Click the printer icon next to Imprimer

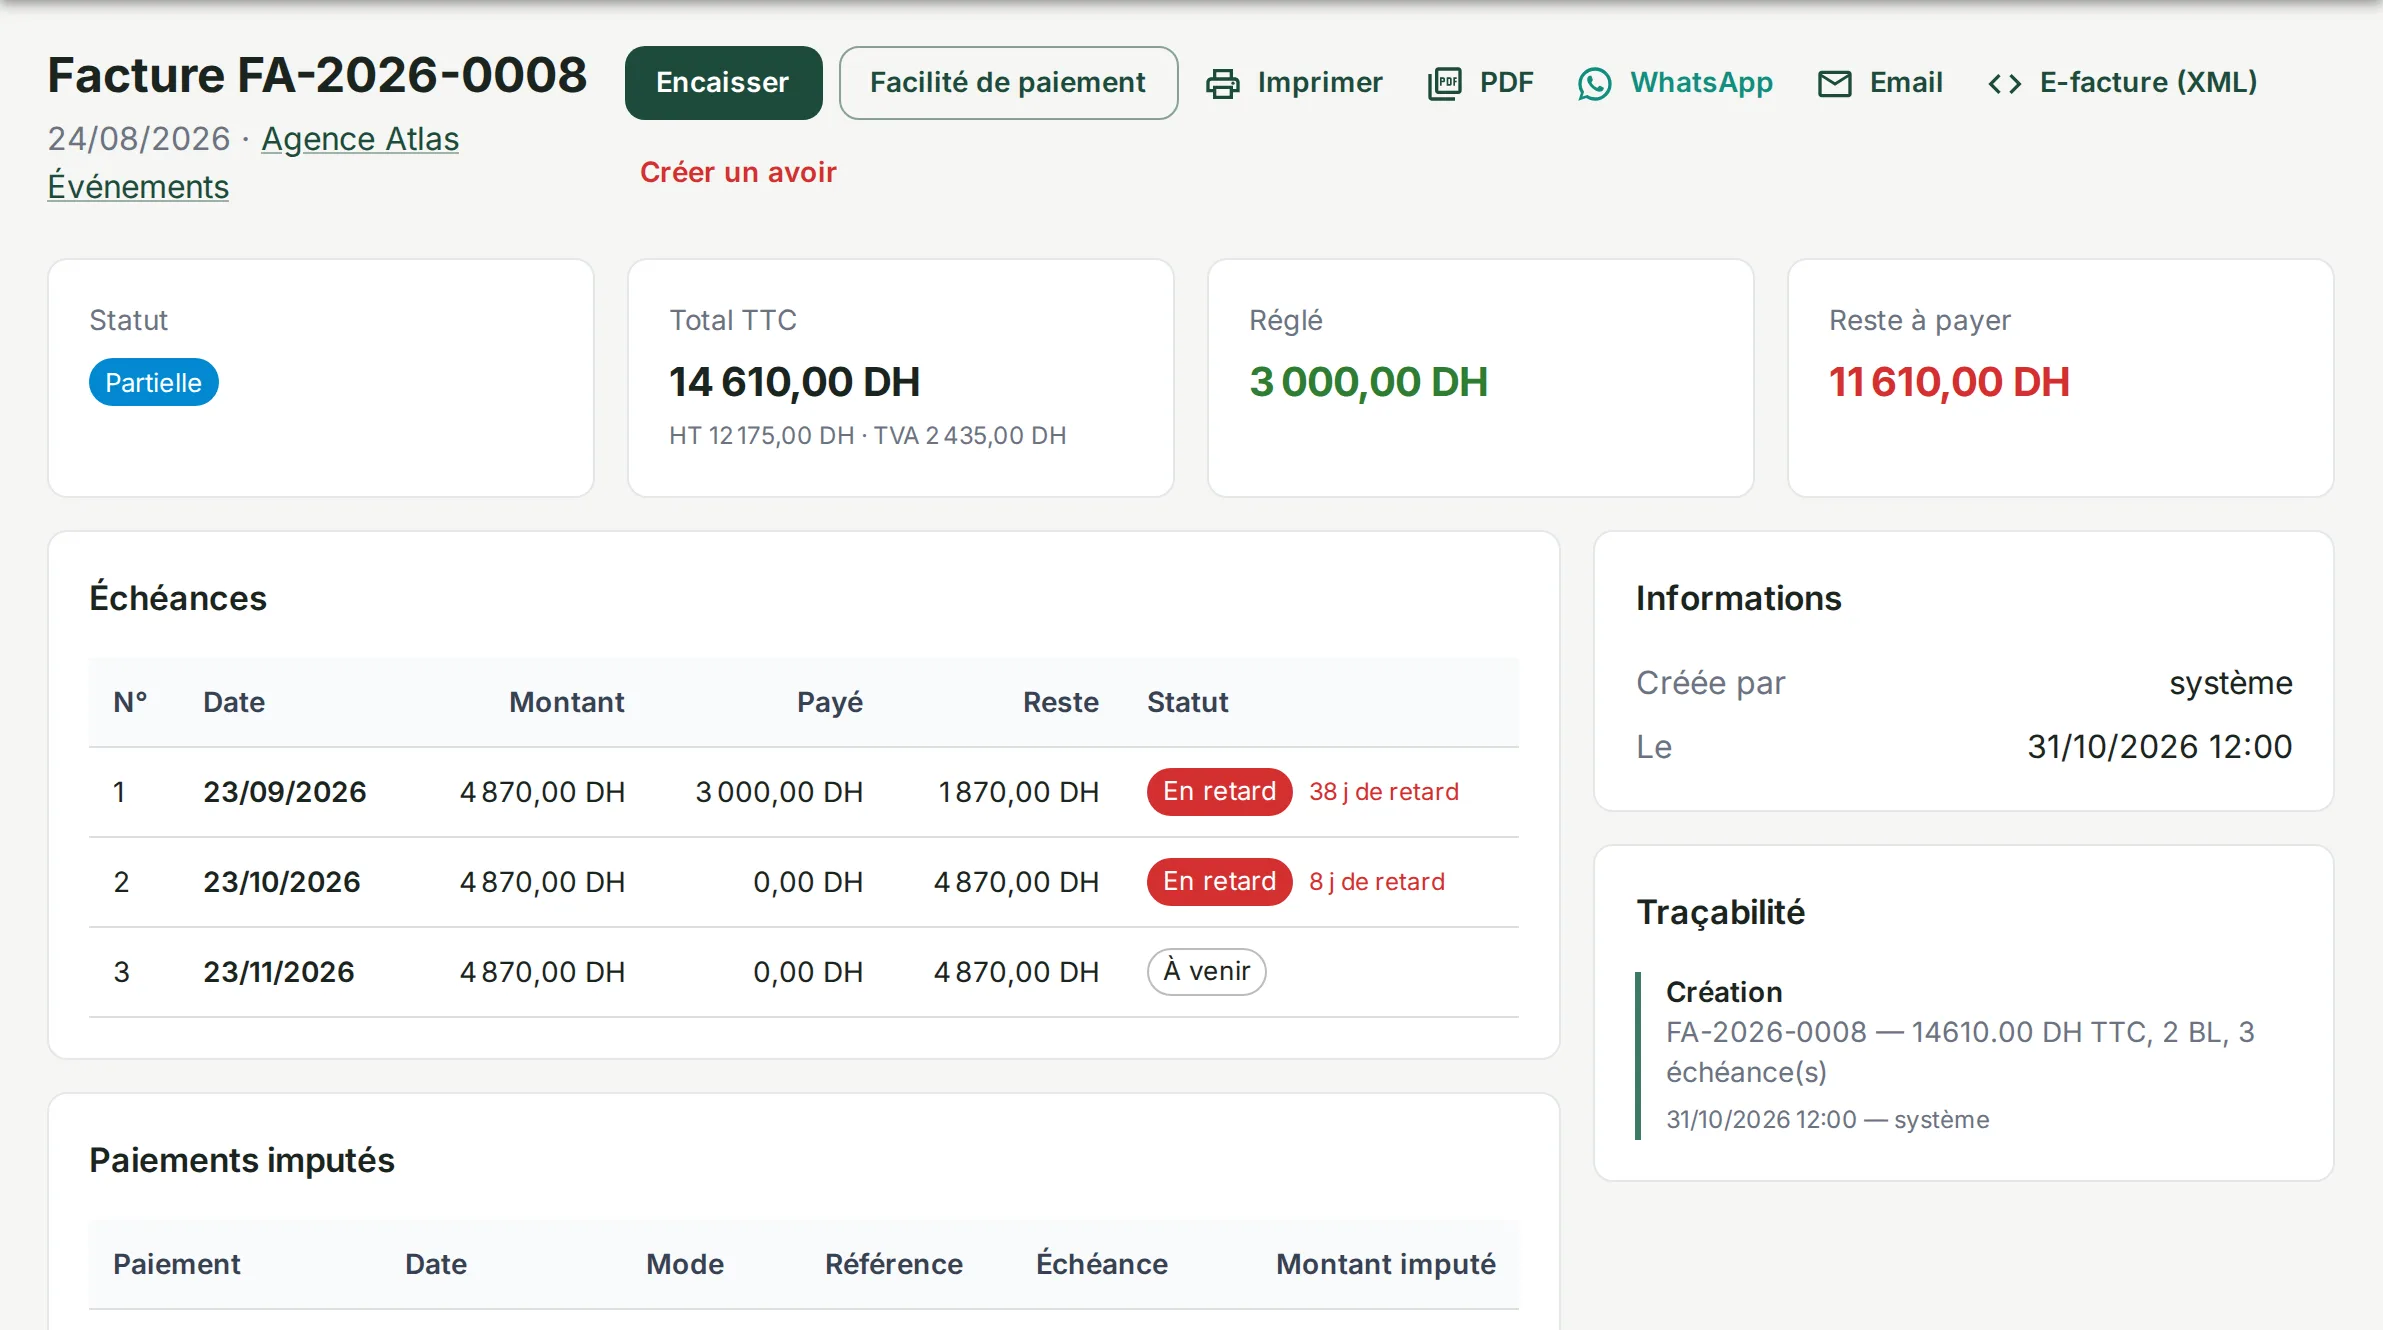[x=1222, y=83]
